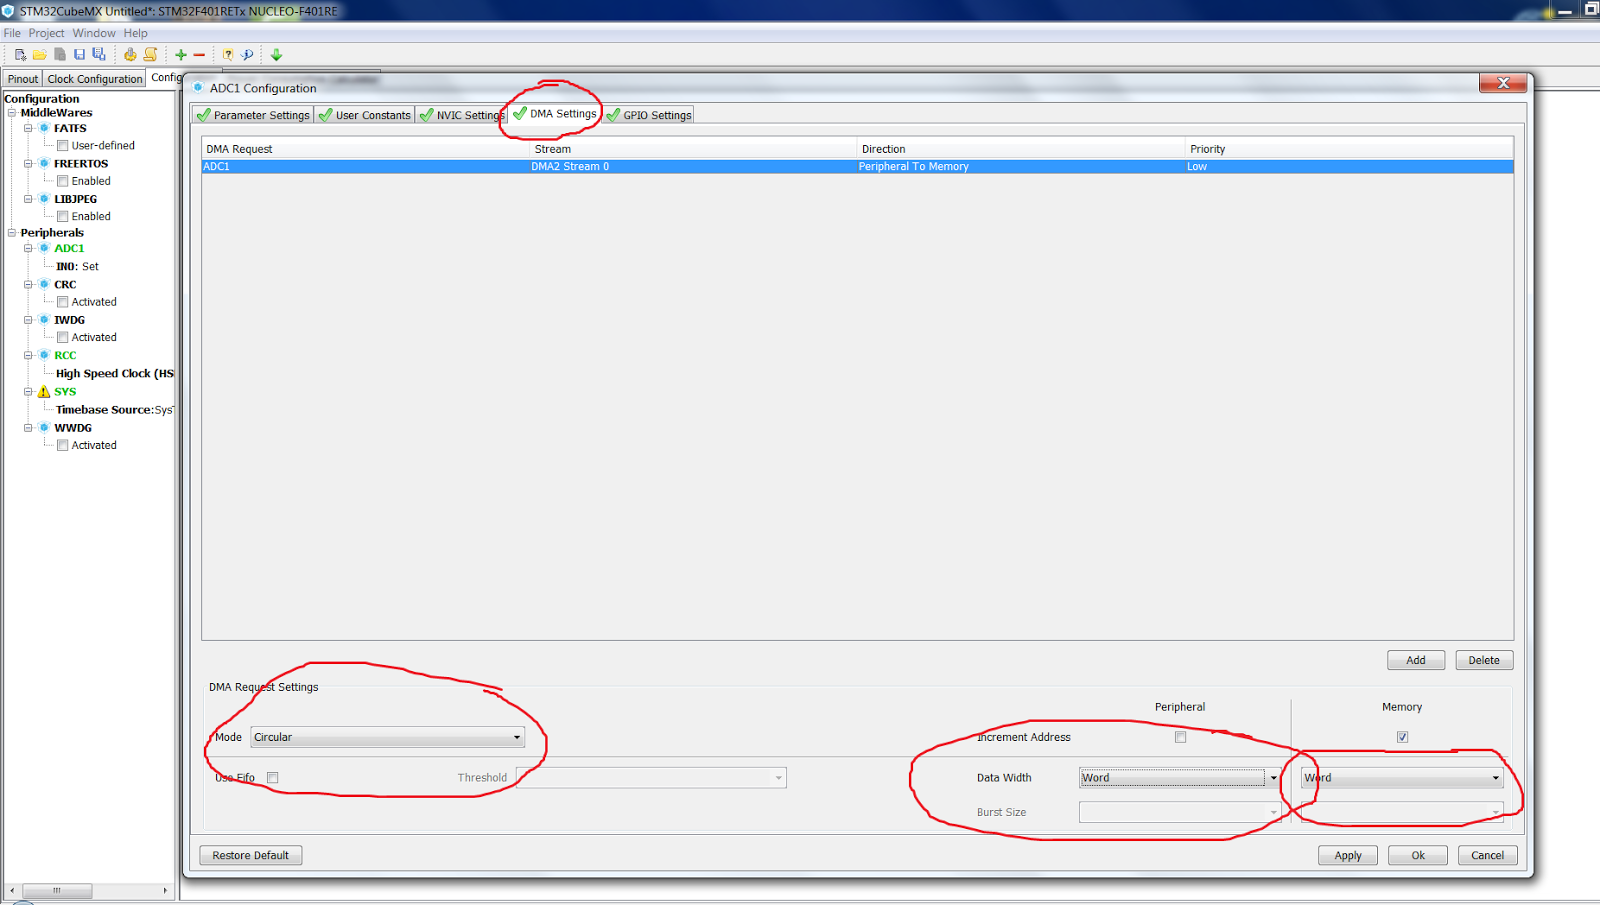The image size is (1600, 905).
Task: Click the Open Project folder icon
Action: pos(40,55)
